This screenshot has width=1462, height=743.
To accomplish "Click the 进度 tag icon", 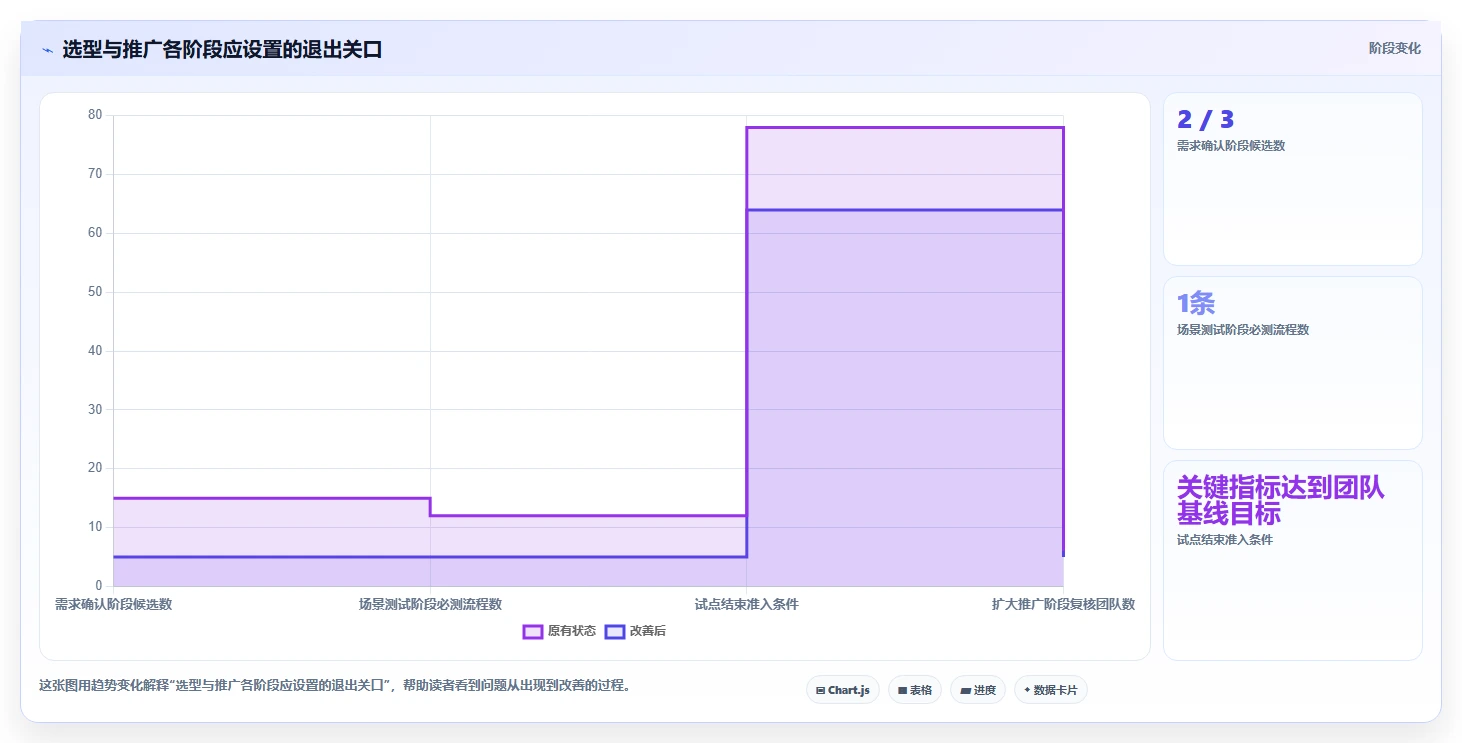I will [x=965, y=690].
